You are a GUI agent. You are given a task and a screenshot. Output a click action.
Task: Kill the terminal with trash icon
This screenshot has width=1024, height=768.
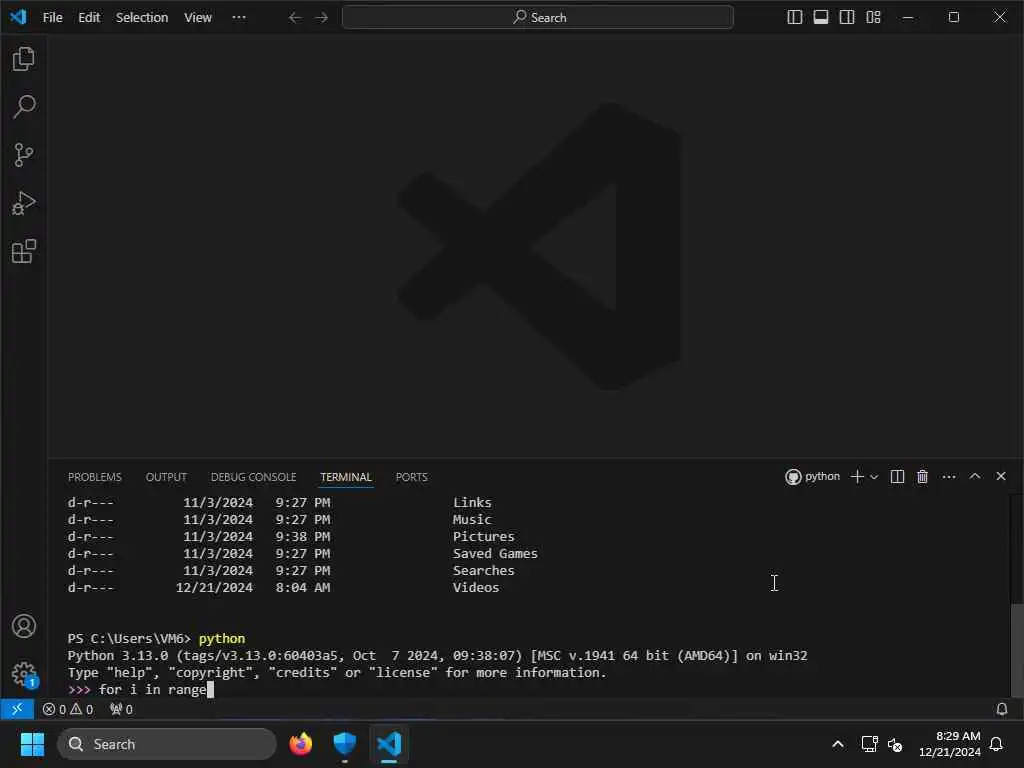[x=922, y=477]
